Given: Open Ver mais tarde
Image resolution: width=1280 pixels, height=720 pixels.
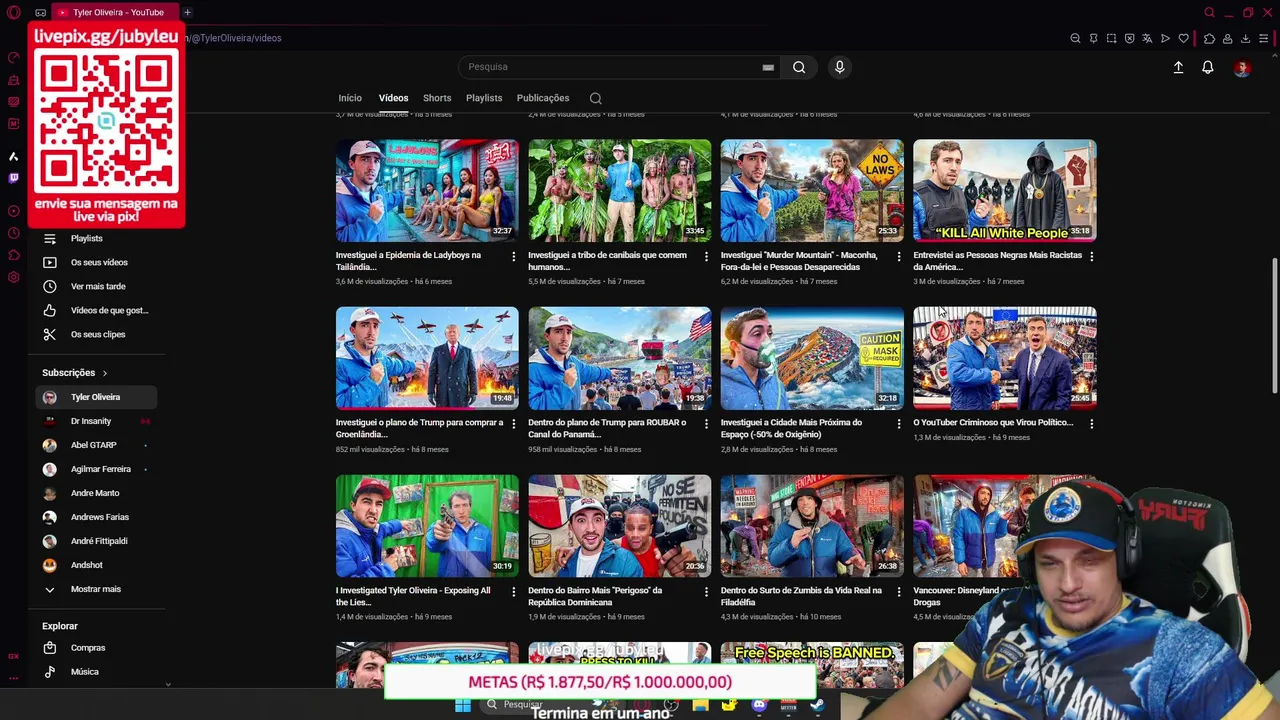Looking at the screenshot, I should click(x=96, y=286).
